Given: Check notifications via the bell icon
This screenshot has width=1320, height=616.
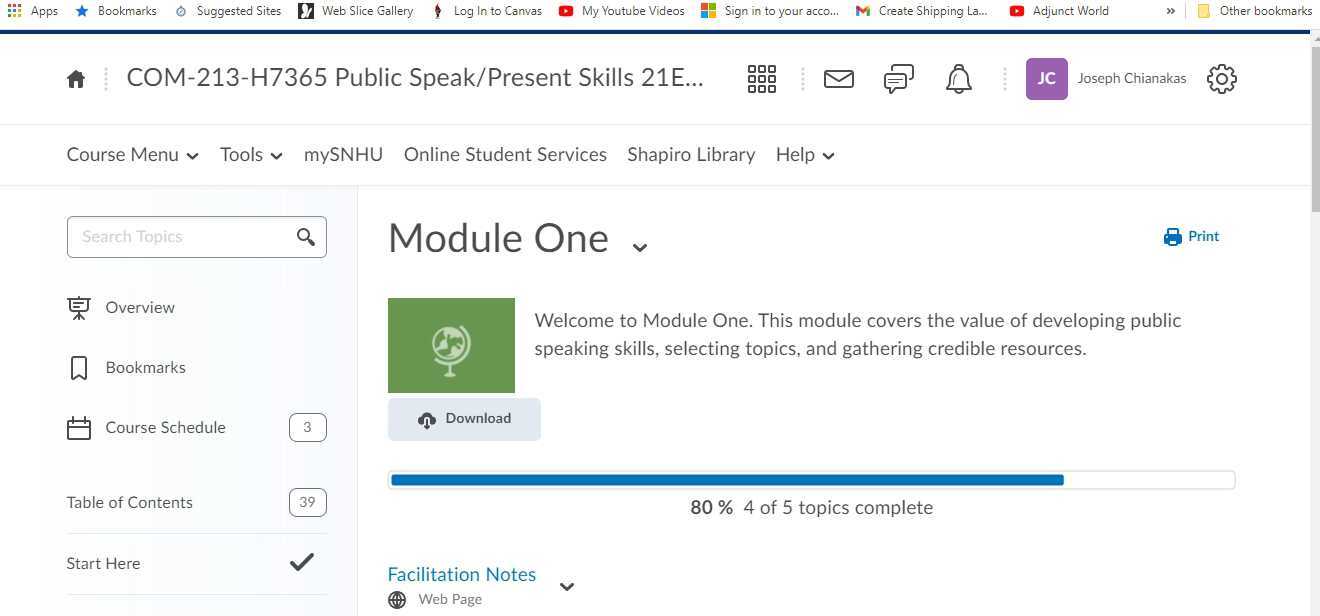Looking at the screenshot, I should (958, 78).
